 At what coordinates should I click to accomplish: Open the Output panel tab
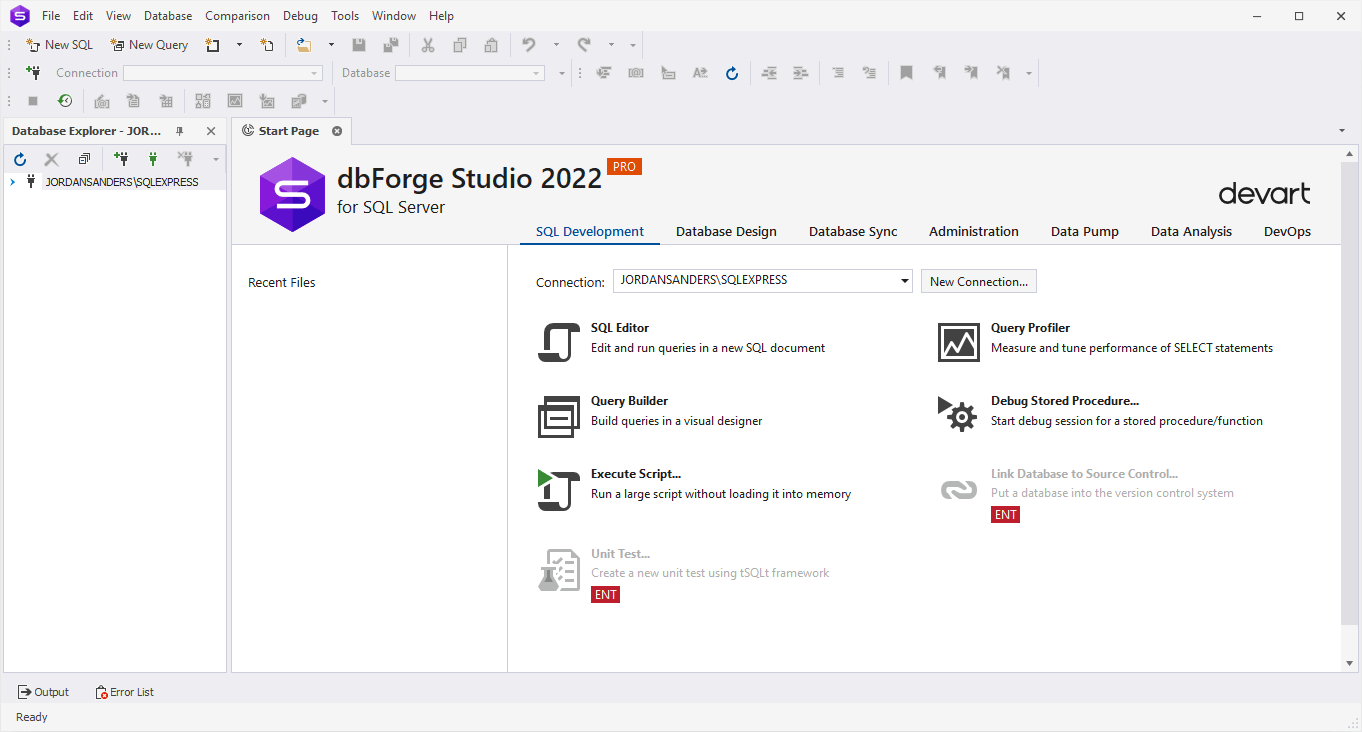point(44,692)
